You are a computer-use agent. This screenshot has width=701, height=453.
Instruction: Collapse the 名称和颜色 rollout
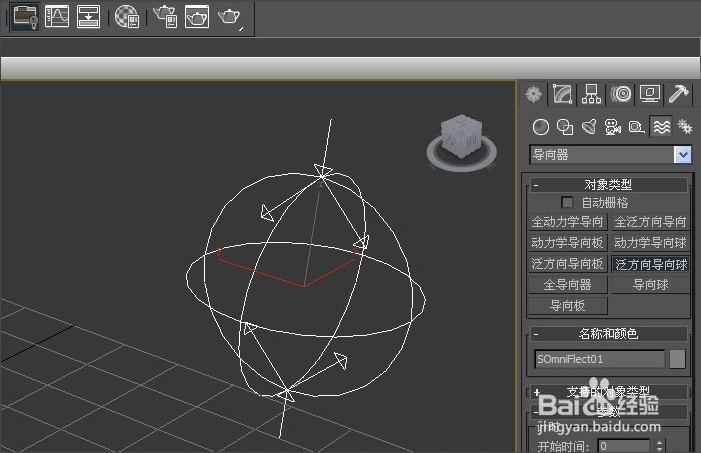(x=609, y=334)
